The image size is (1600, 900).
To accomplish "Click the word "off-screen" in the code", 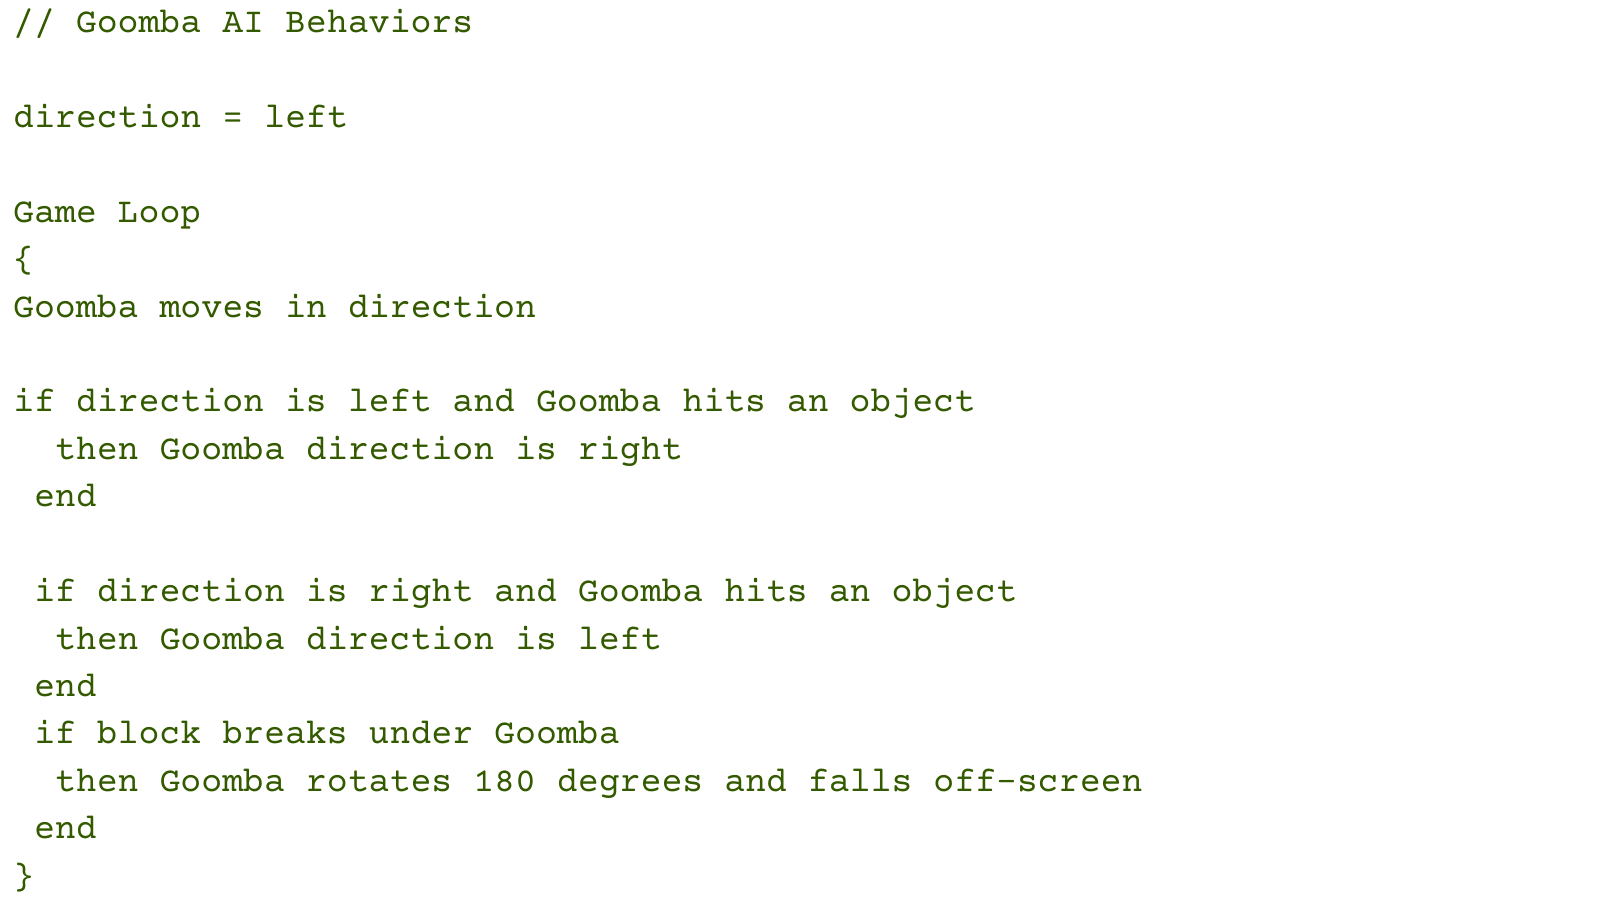I will pyautogui.click(x=1037, y=782).
